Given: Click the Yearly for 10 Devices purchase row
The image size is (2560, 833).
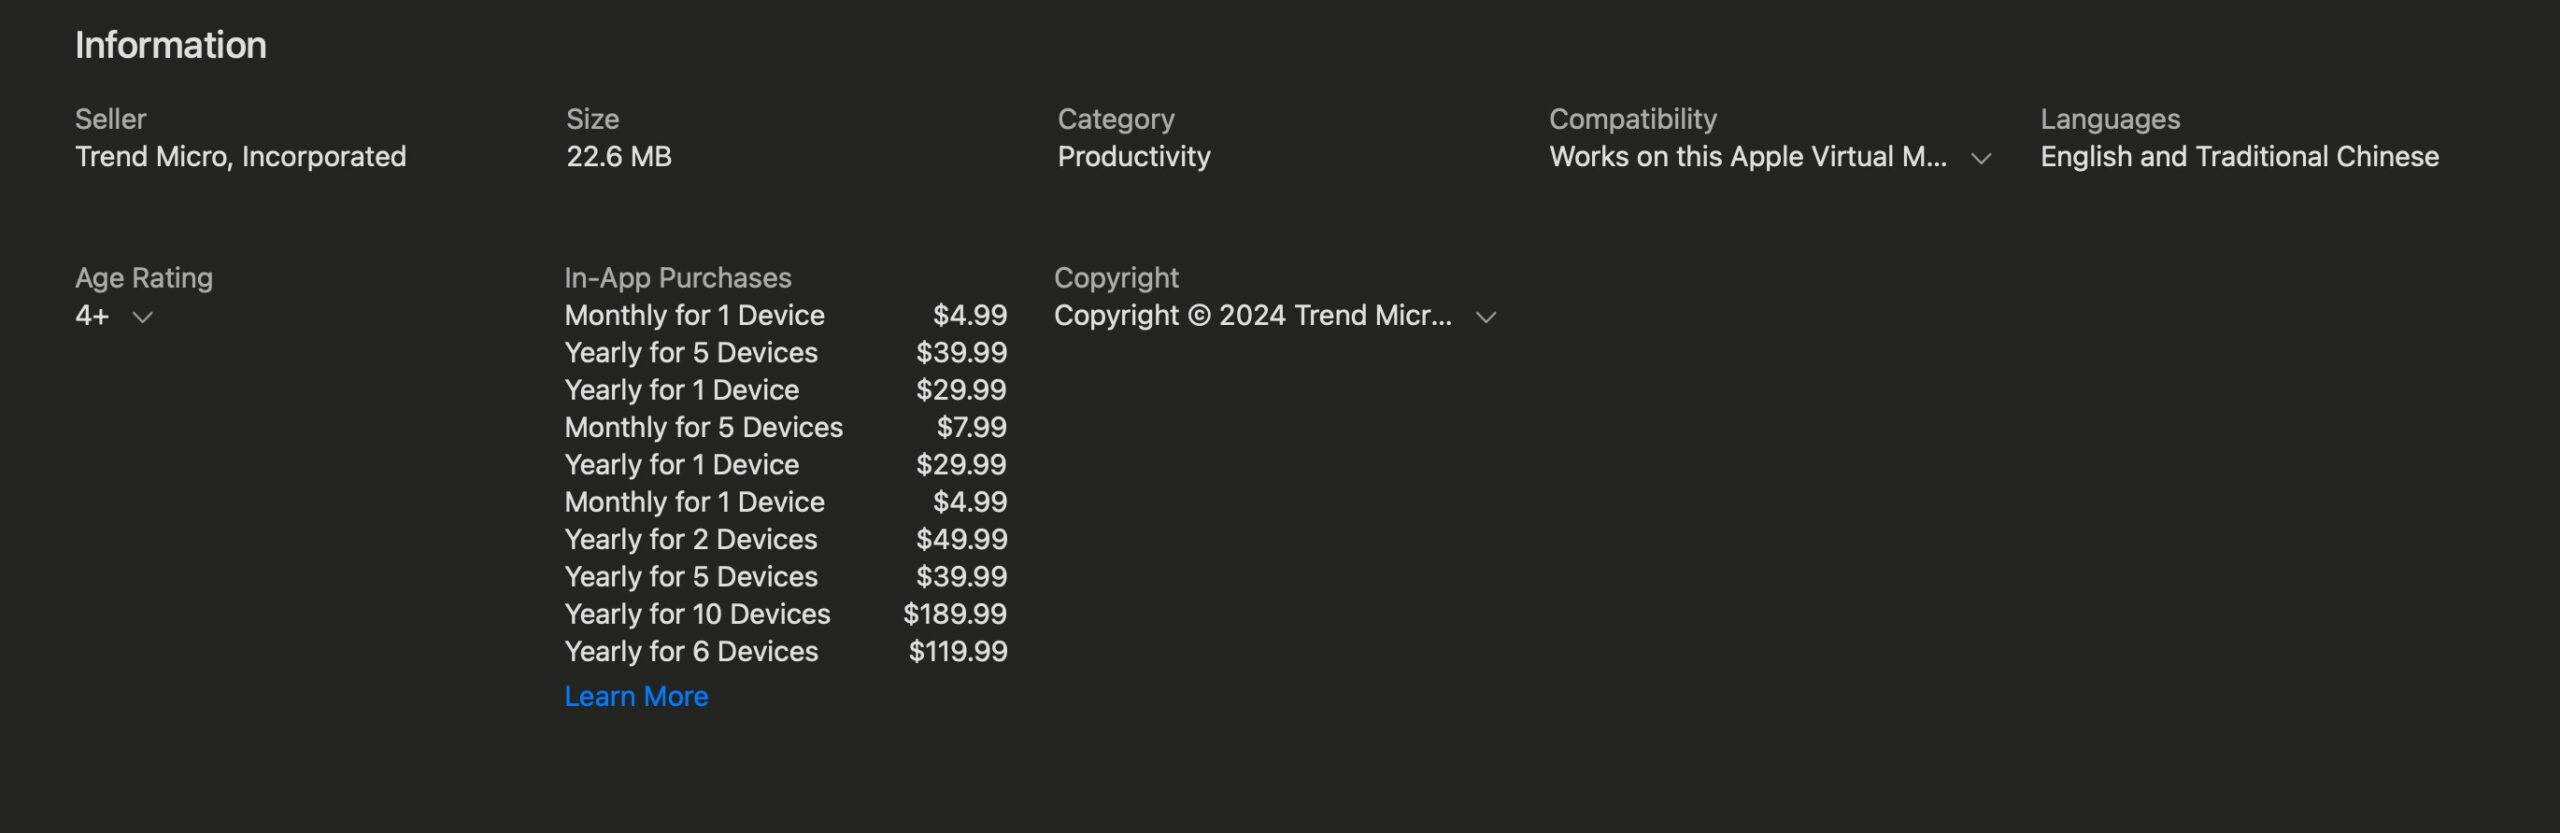Looking at the screenshot, I should click(x=786, y=614).
